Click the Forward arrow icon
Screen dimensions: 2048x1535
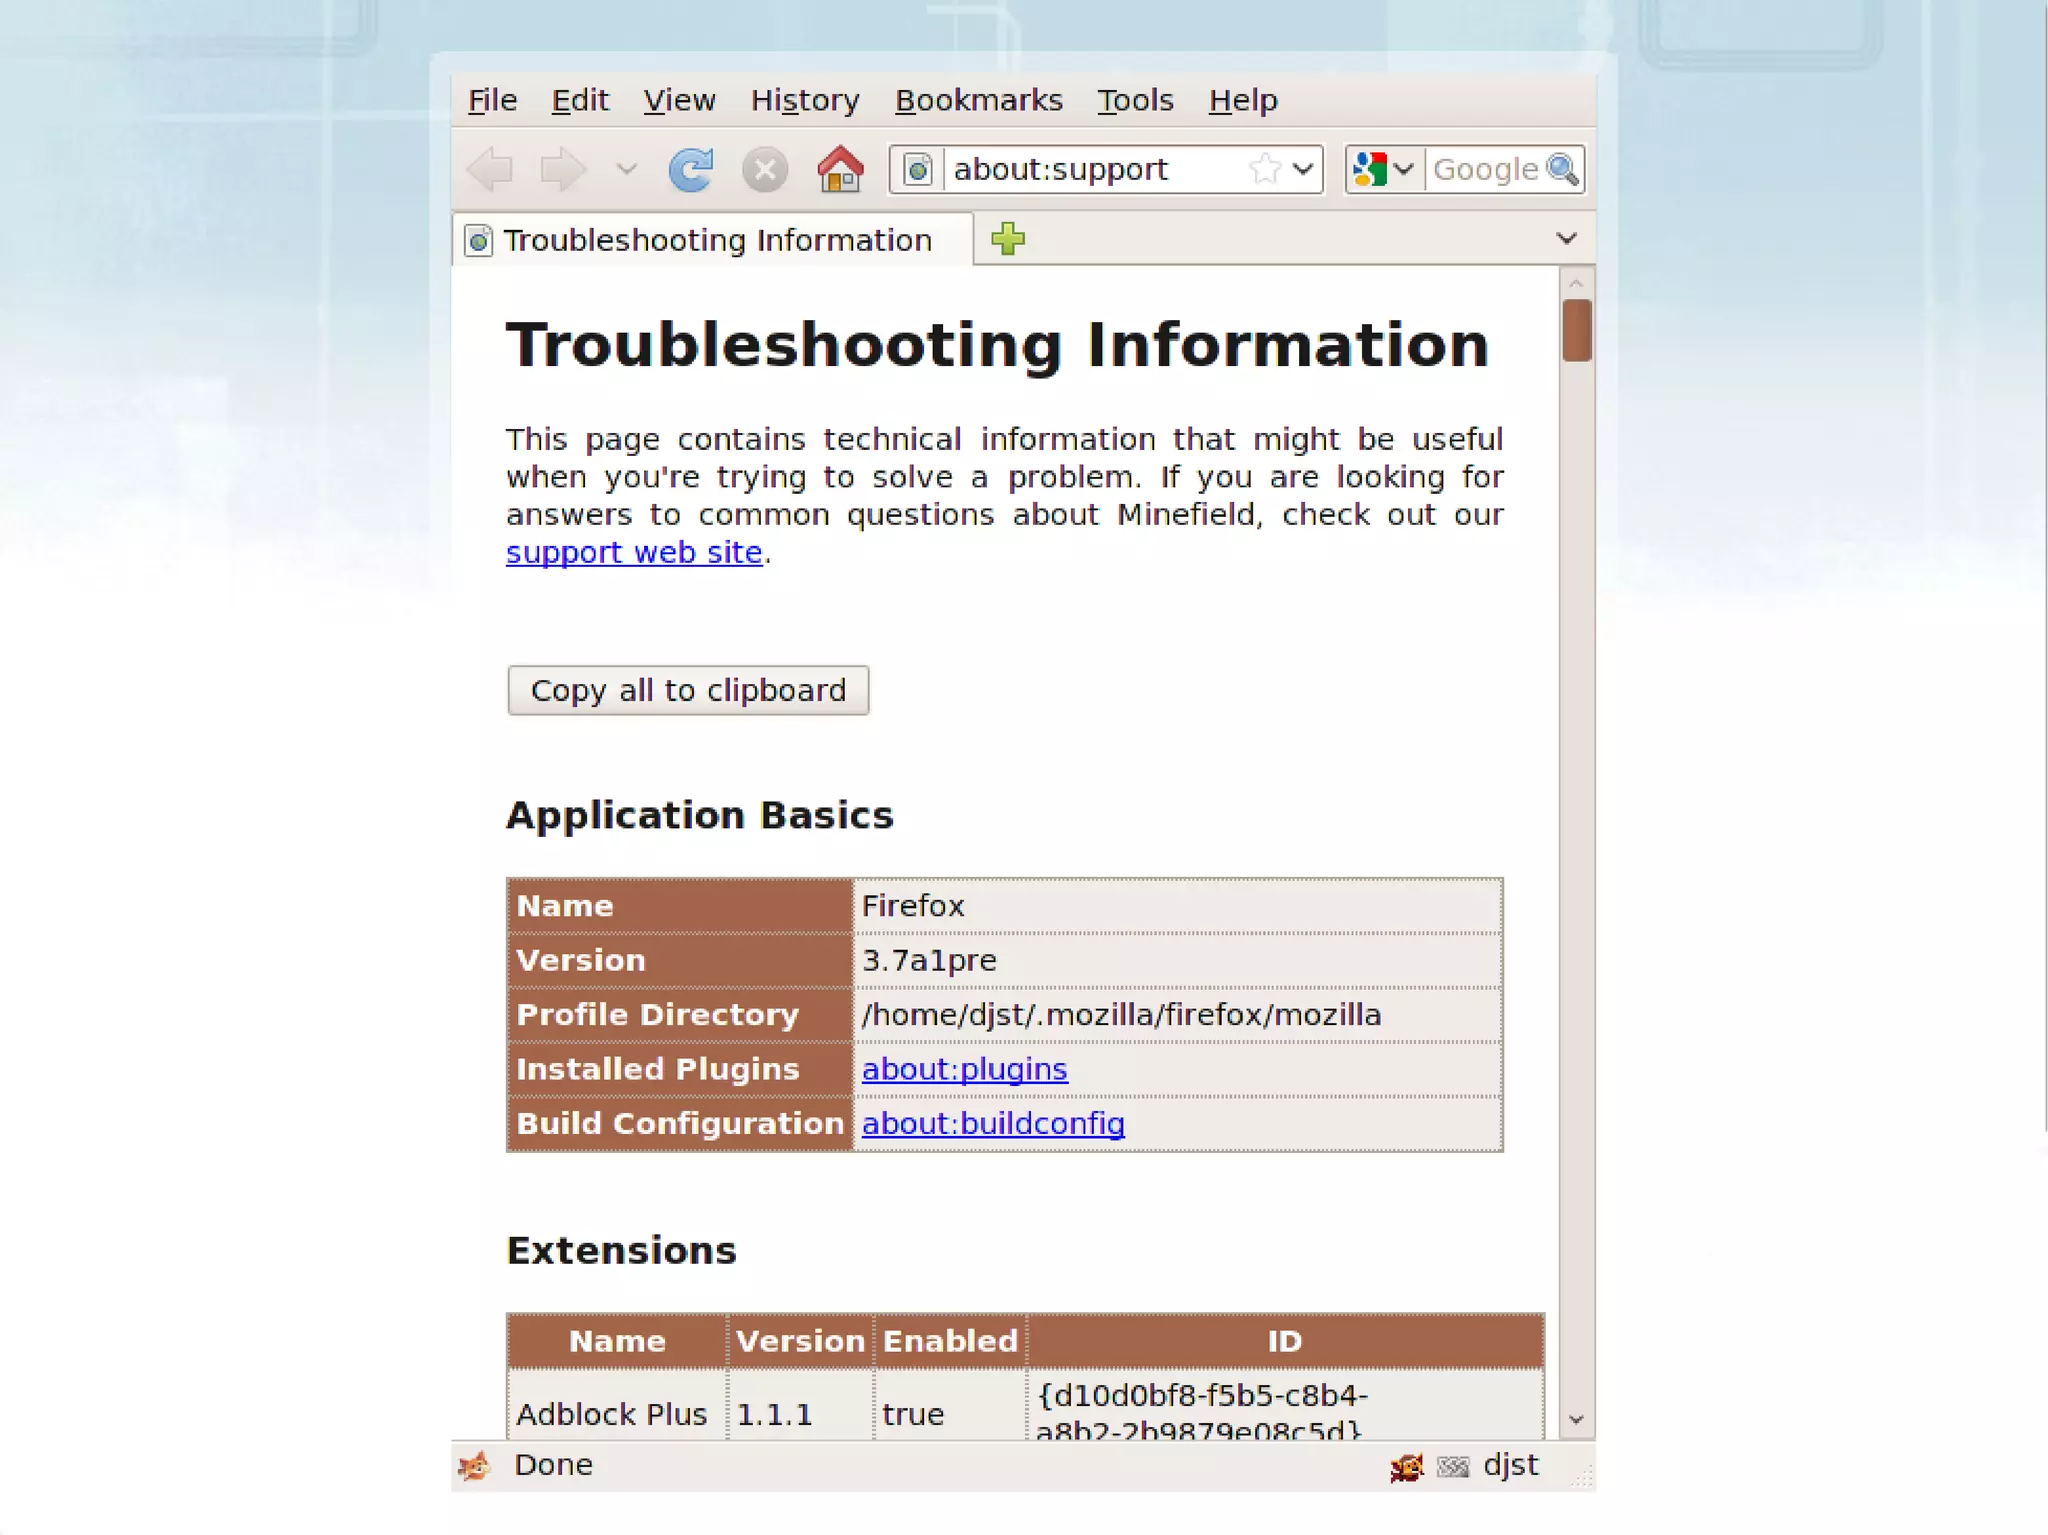pyautogui.click(x=562, y=169)
